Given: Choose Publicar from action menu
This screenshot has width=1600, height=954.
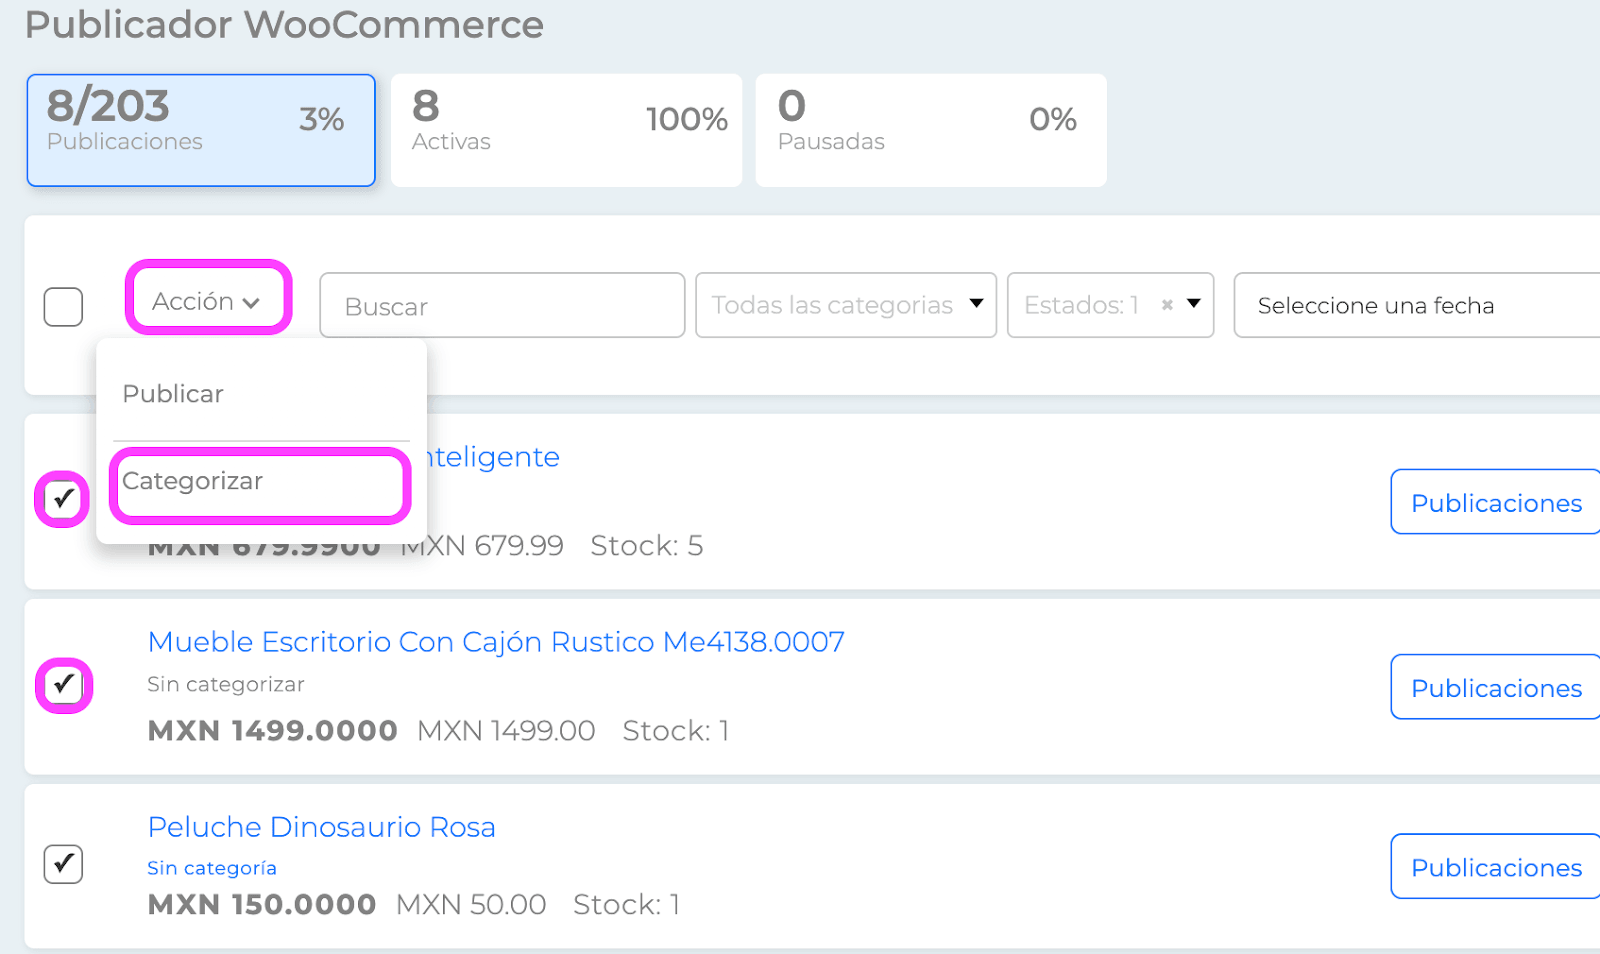Looking at the screenshot, I should (173, 394).
